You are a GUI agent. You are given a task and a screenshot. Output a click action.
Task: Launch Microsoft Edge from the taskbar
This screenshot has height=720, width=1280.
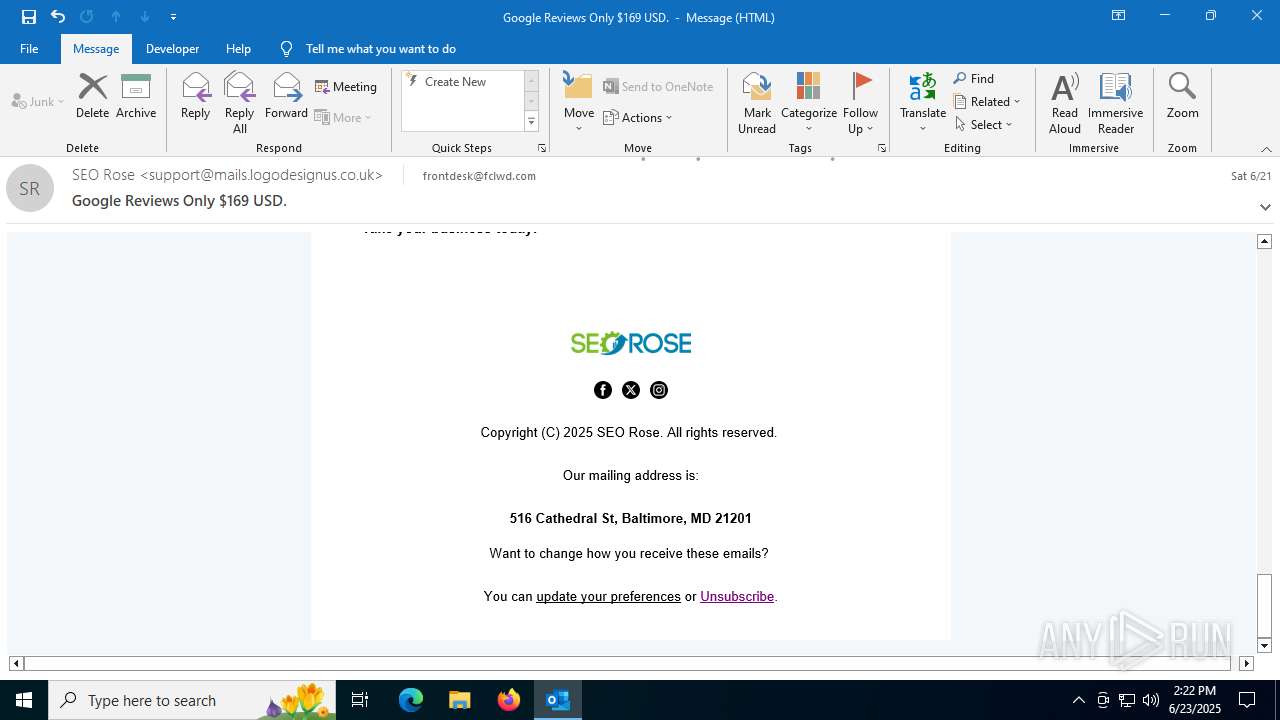(411, 700)
